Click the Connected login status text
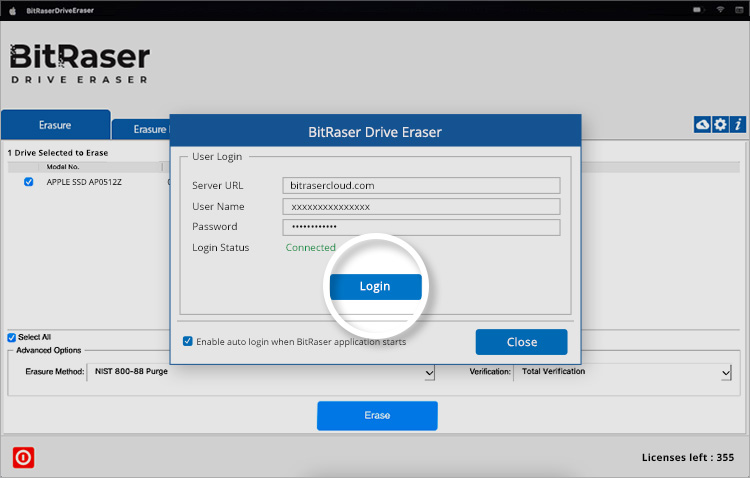 click(x=310, y=247)
